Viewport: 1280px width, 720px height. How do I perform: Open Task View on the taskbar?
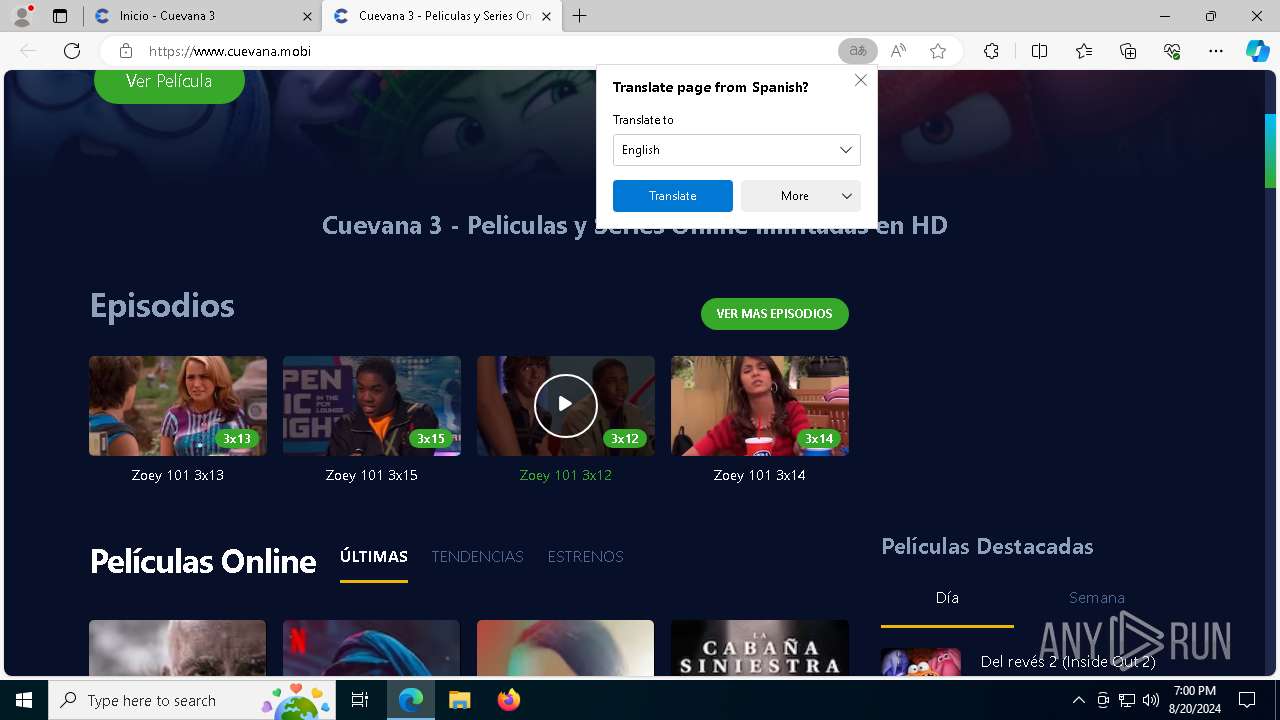tap(360, 700)
